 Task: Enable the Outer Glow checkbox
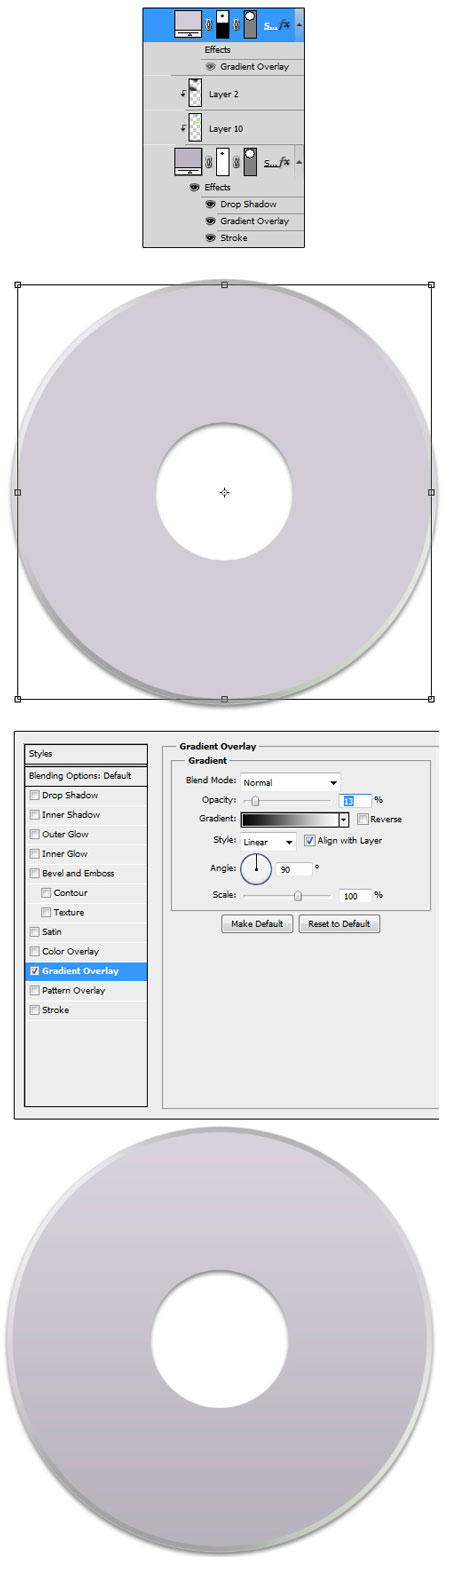35,835
